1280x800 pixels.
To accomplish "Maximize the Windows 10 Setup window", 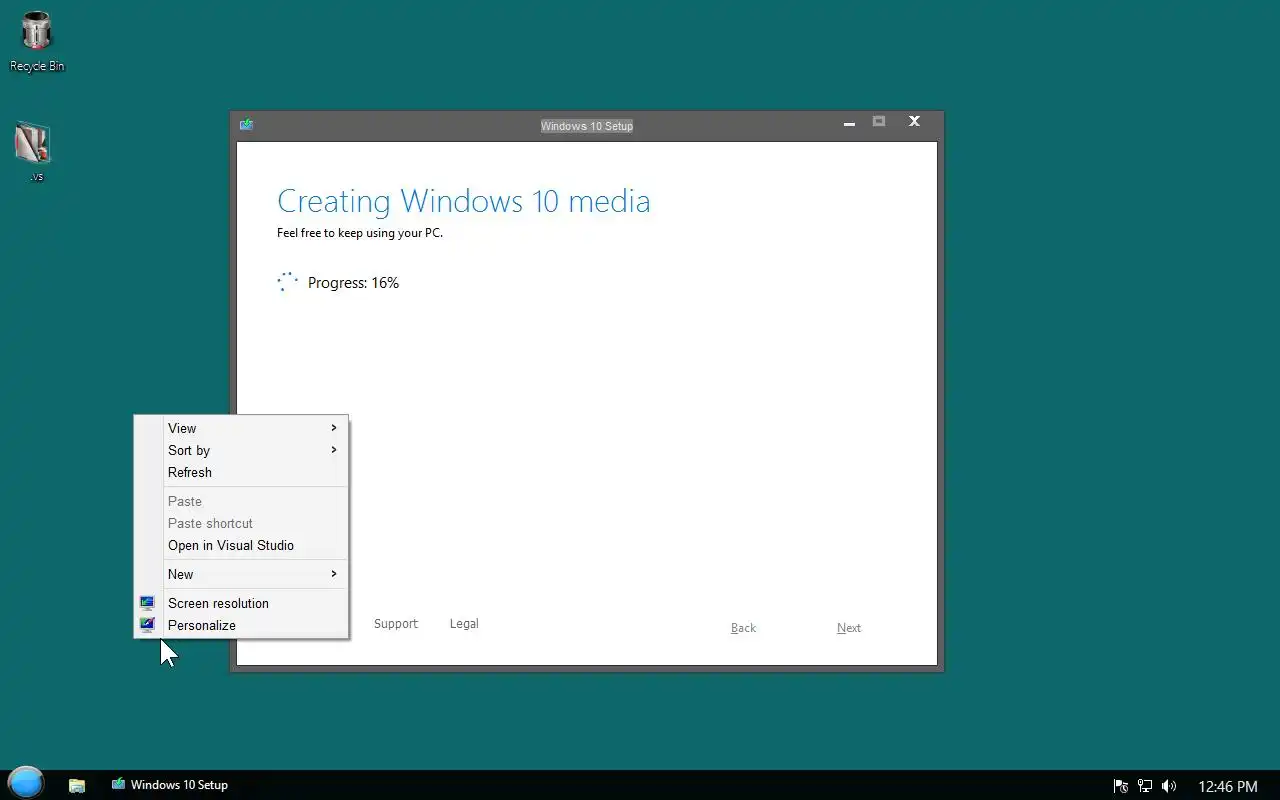I will point(879,122).
